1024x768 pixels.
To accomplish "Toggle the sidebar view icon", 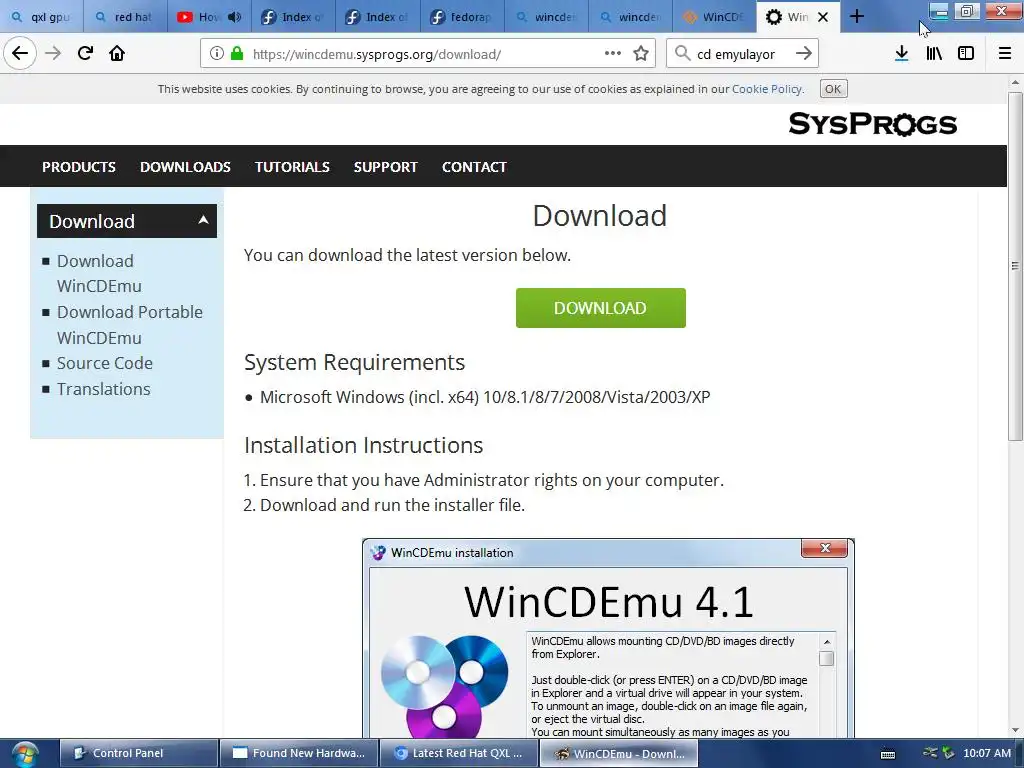I will pyautogui.click(x=966, y=54).
